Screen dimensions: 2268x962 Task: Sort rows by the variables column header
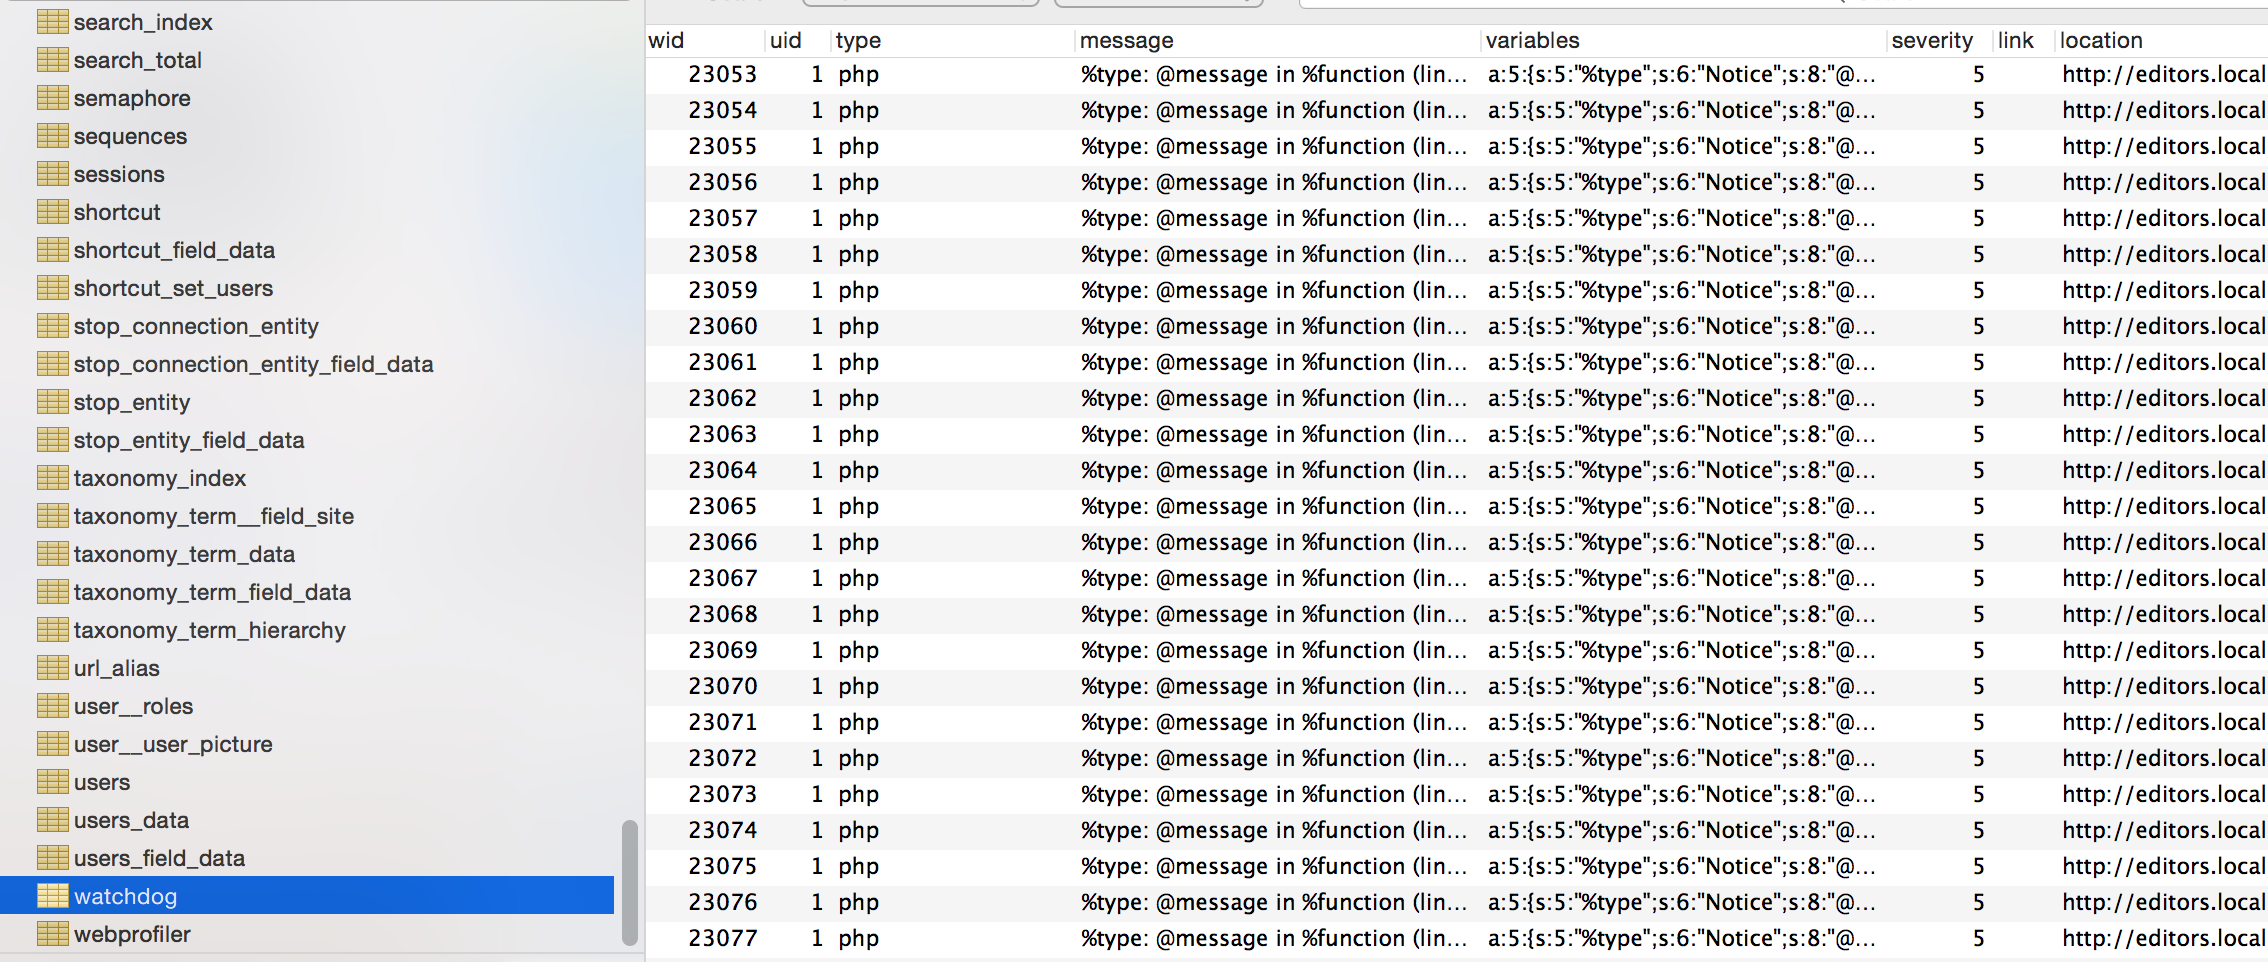click(x=1684, y=40)
